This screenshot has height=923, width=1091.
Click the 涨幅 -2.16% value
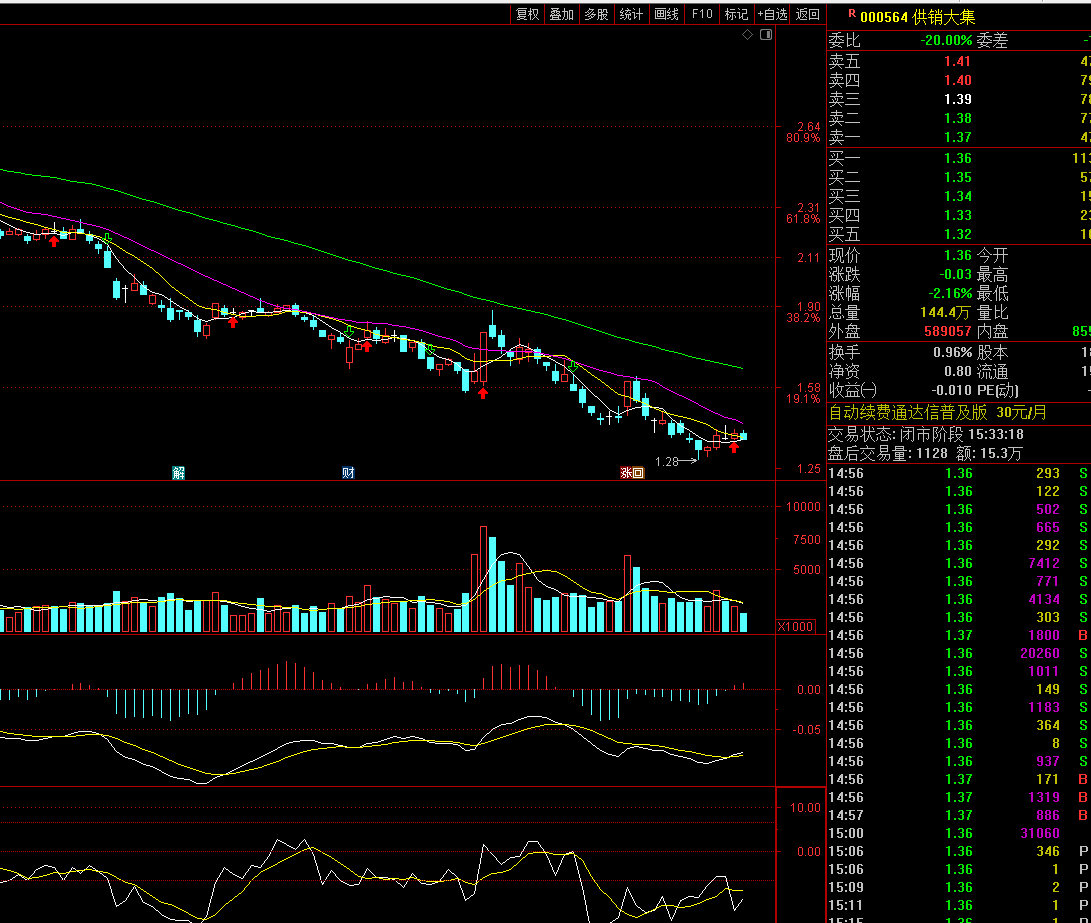950,294
